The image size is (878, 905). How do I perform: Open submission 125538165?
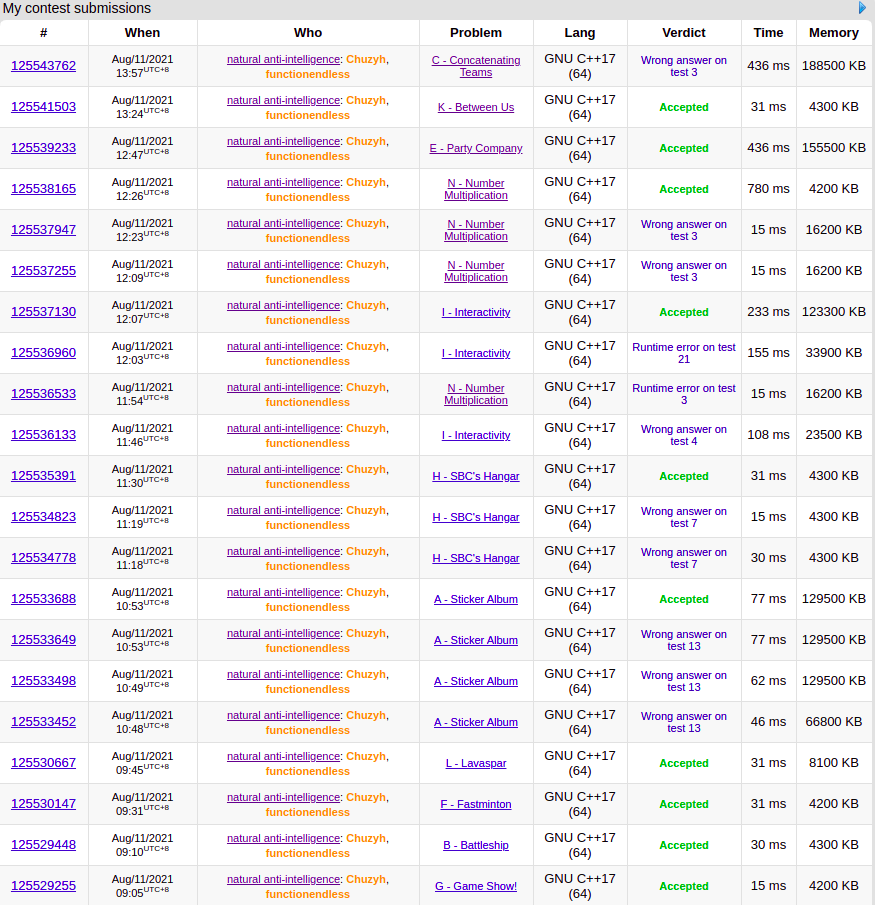[43, 189]
